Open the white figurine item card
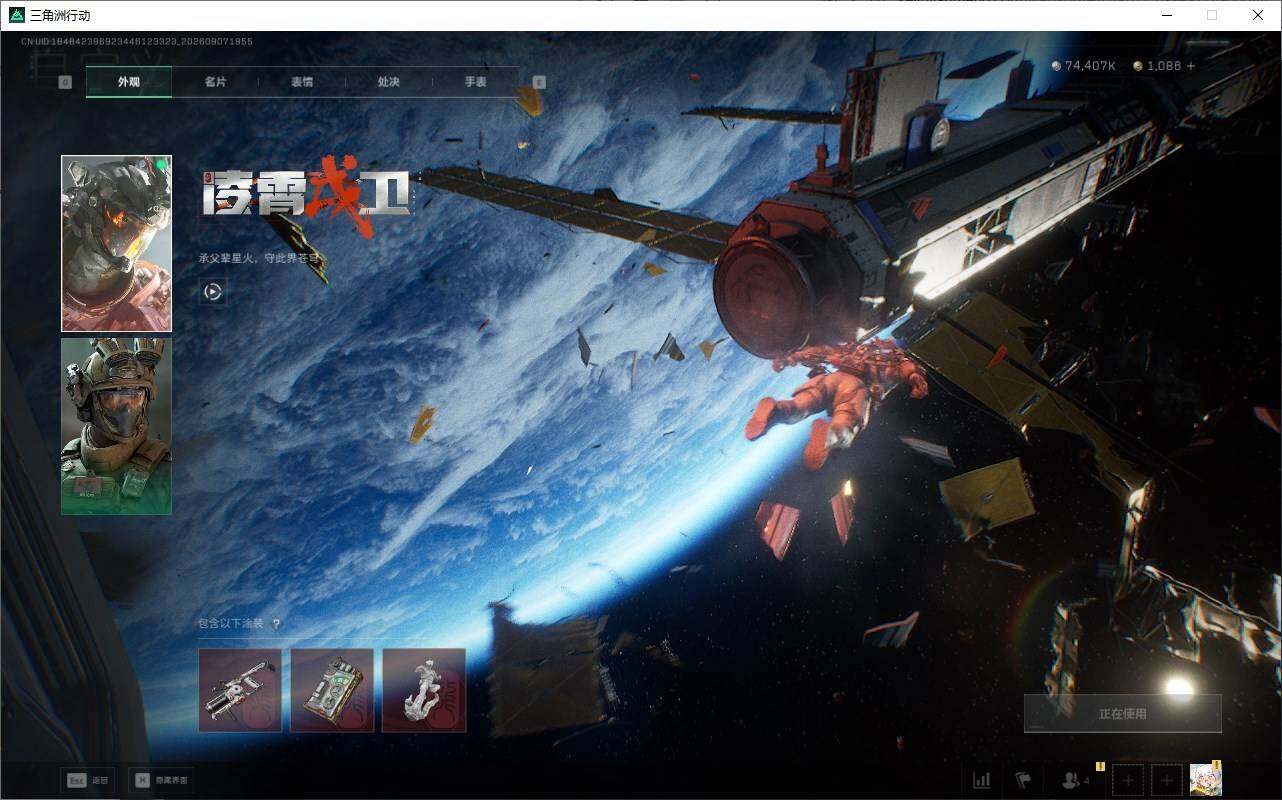The width and height of the screenshot is (1282, 800). point(424,690)
